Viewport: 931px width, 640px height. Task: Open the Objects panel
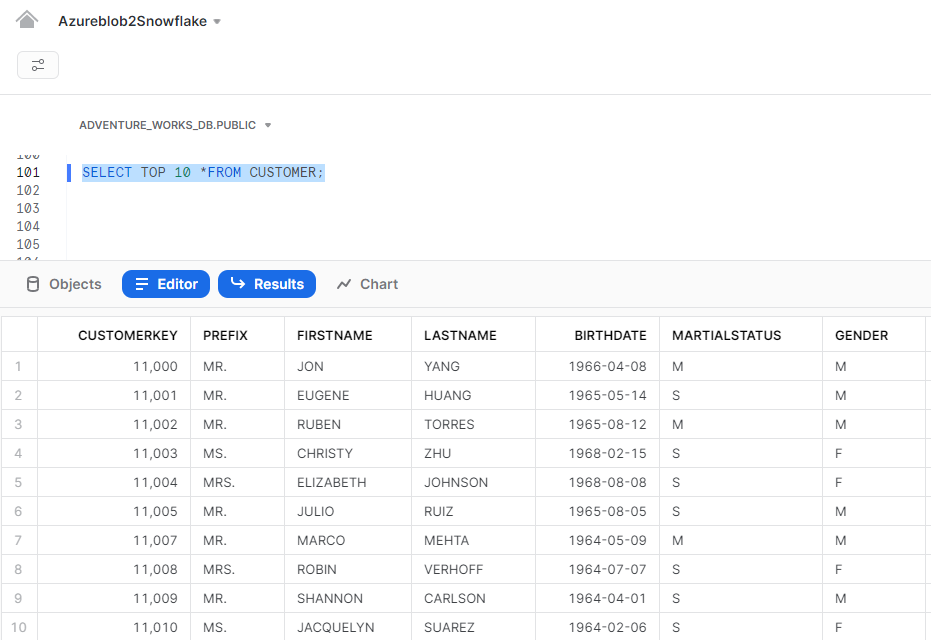pos(64,284)
